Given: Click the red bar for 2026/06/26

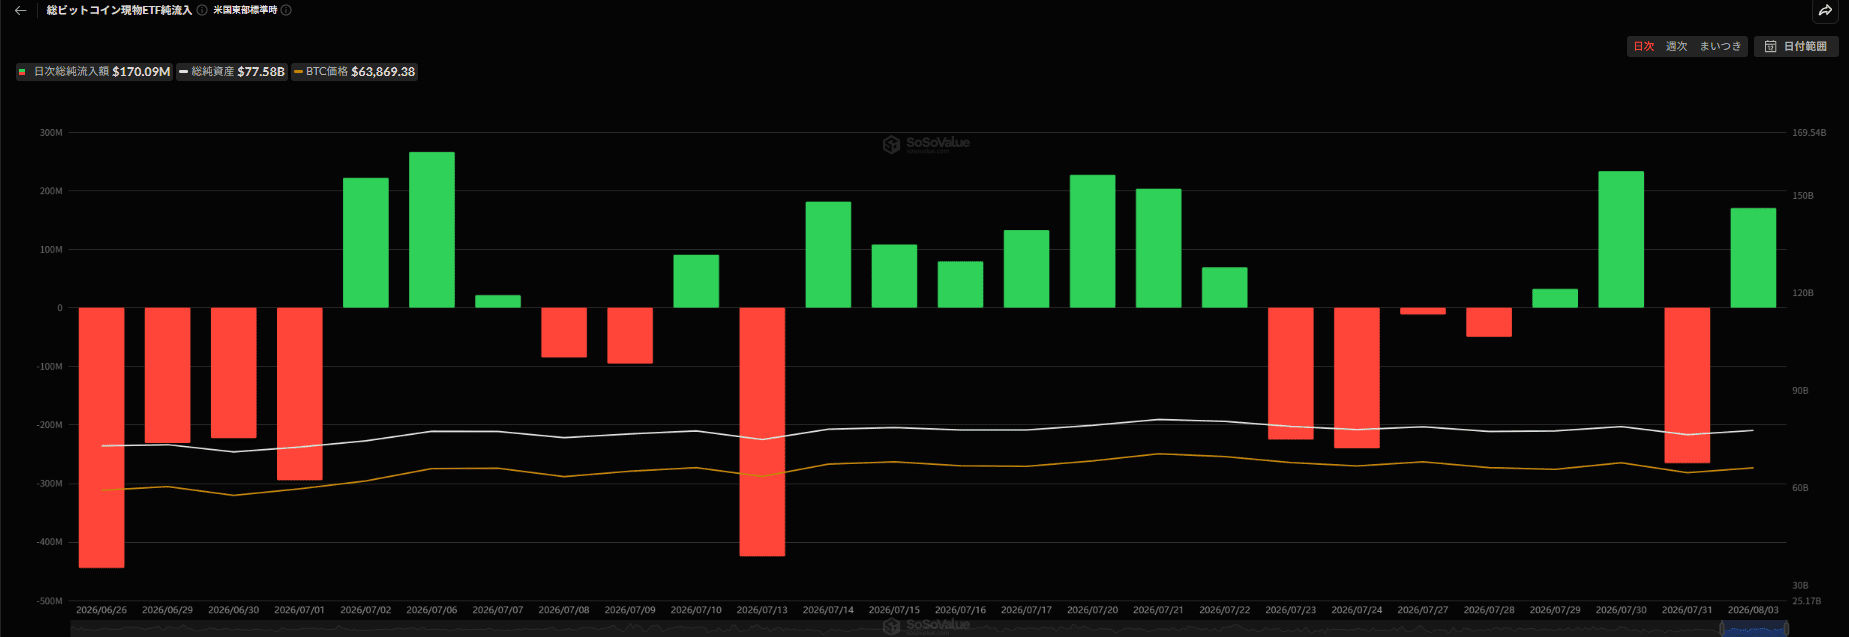Looking at the screenshot, I should [x=101, y=437].
